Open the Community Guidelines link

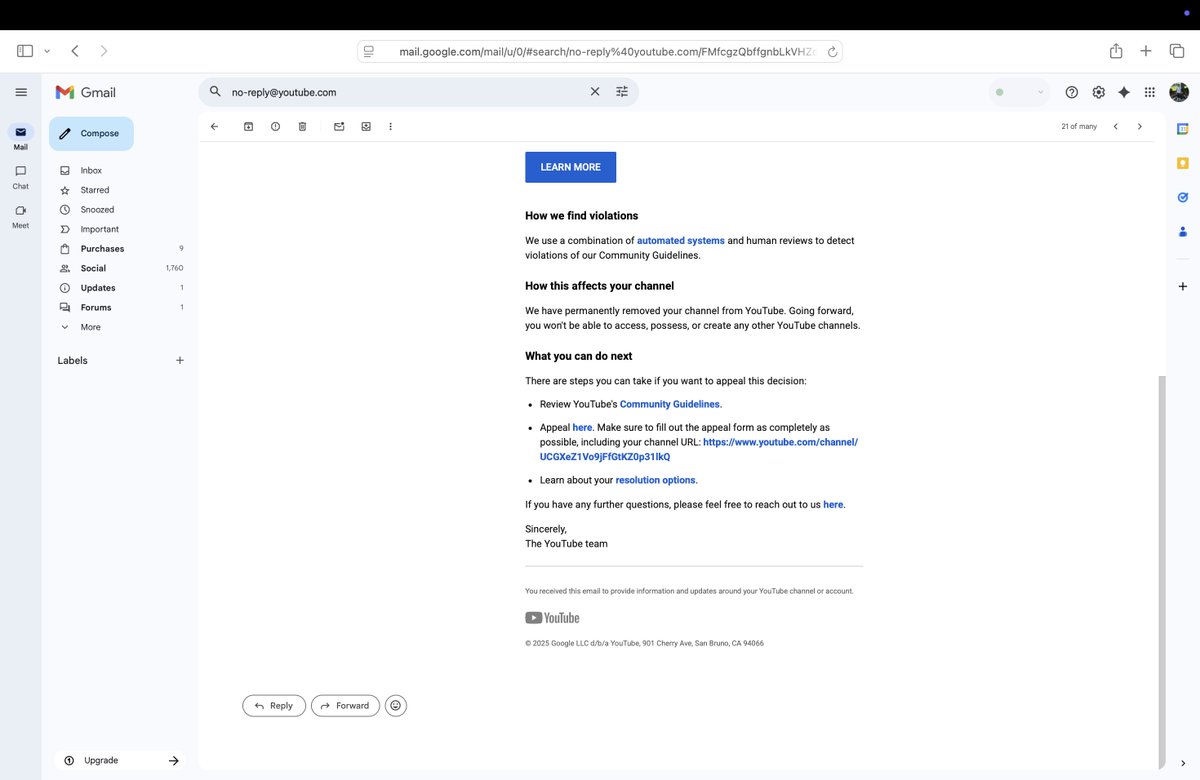tap(670, 404)
